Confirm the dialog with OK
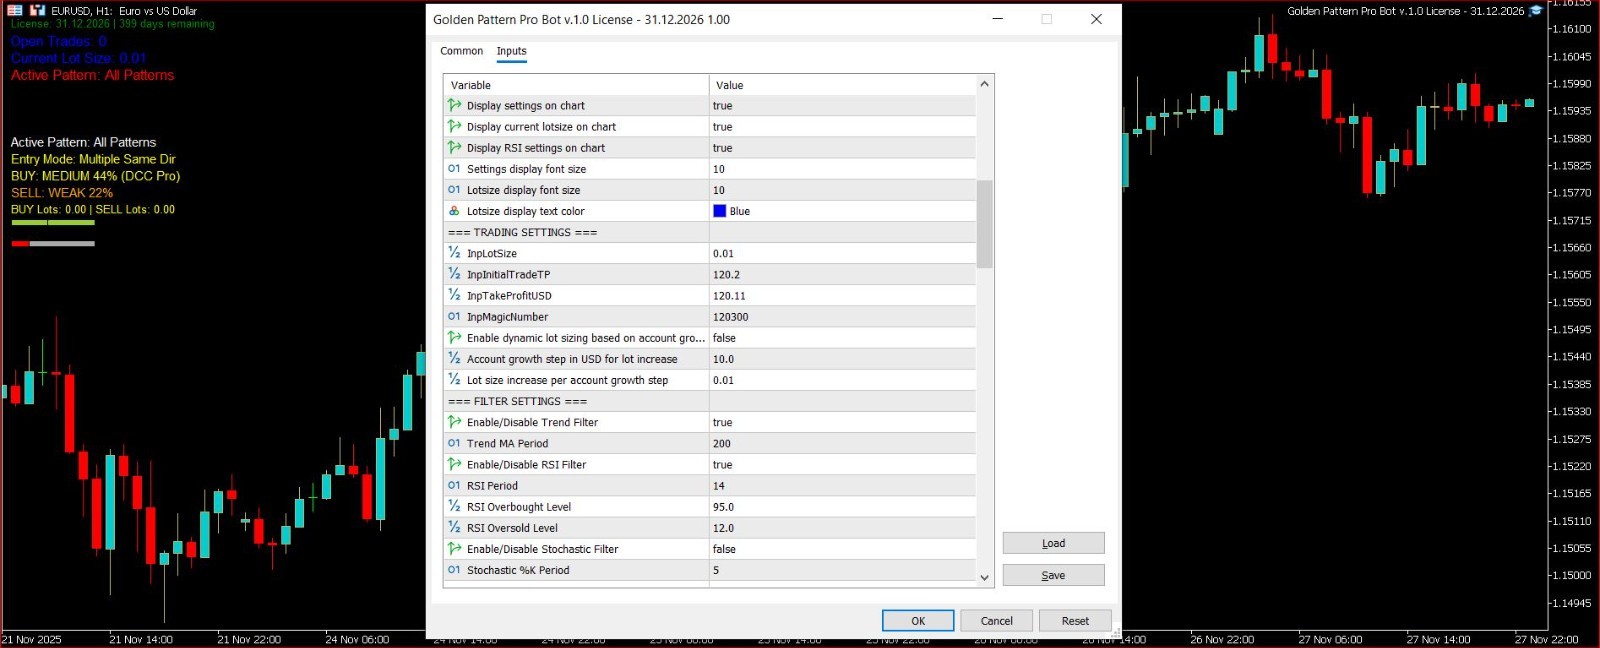1600x648 pixels. click(x=918, y=621)
